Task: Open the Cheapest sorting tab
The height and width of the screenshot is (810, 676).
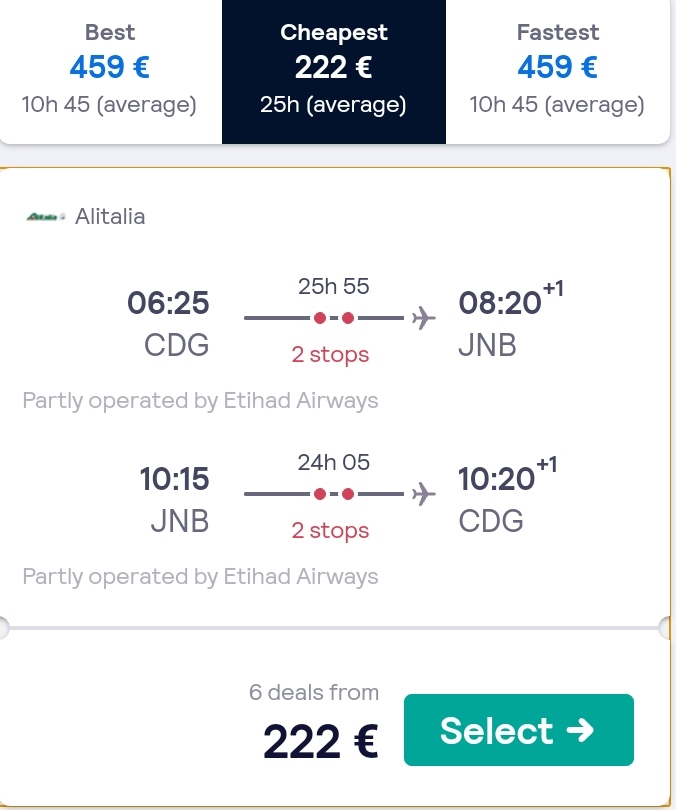Action: pos(334,71)
